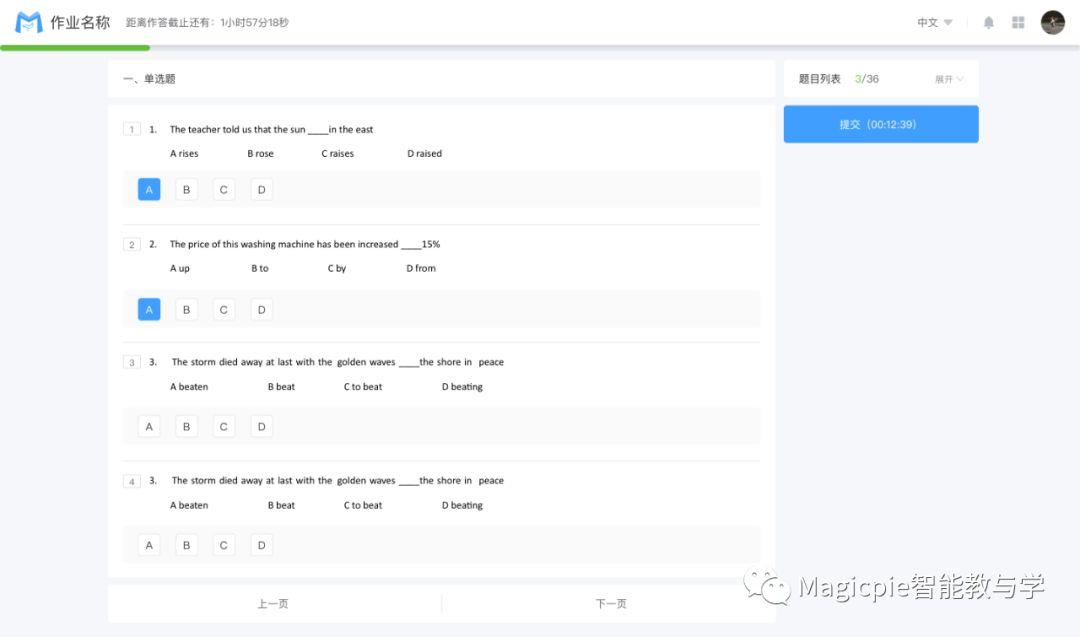The width and height of the screenshot is (1080, 637).
Task: Click the 3/36 question counter
Action: pos(866,79)
